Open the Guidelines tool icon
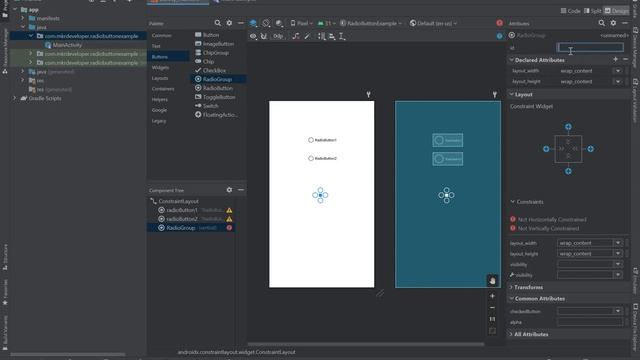The width and height of the screenshot is (640, 360). coord(342,36)
